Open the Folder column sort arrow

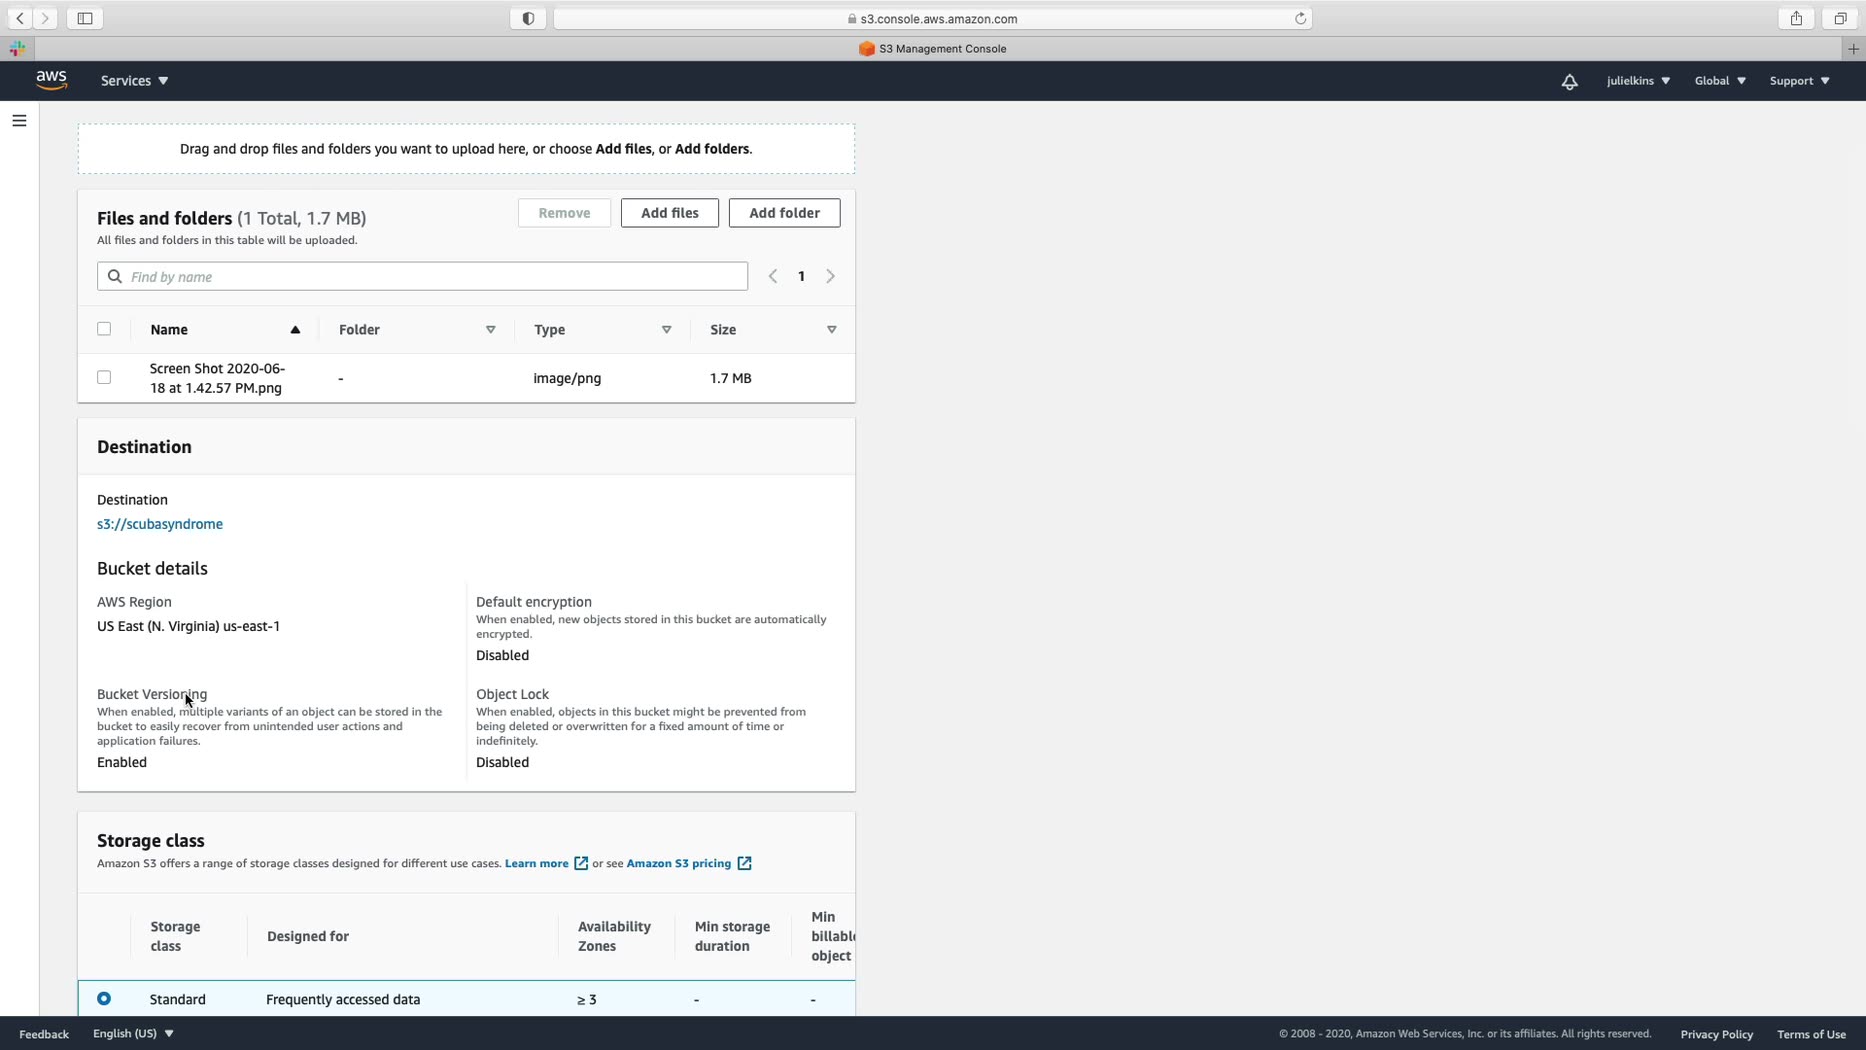point(491,330)
